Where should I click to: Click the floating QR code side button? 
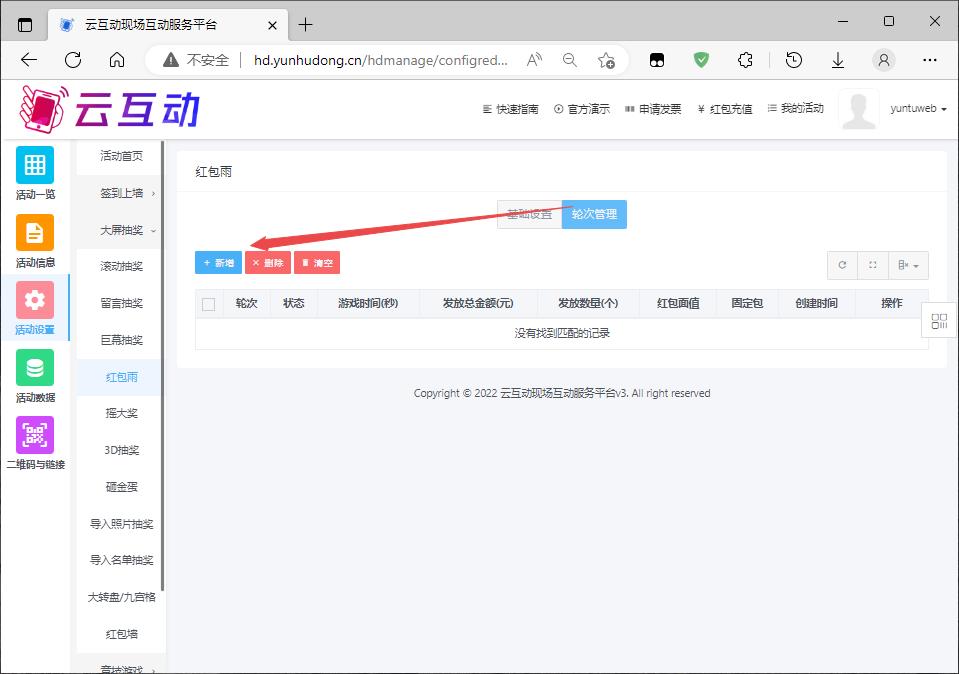939,320
